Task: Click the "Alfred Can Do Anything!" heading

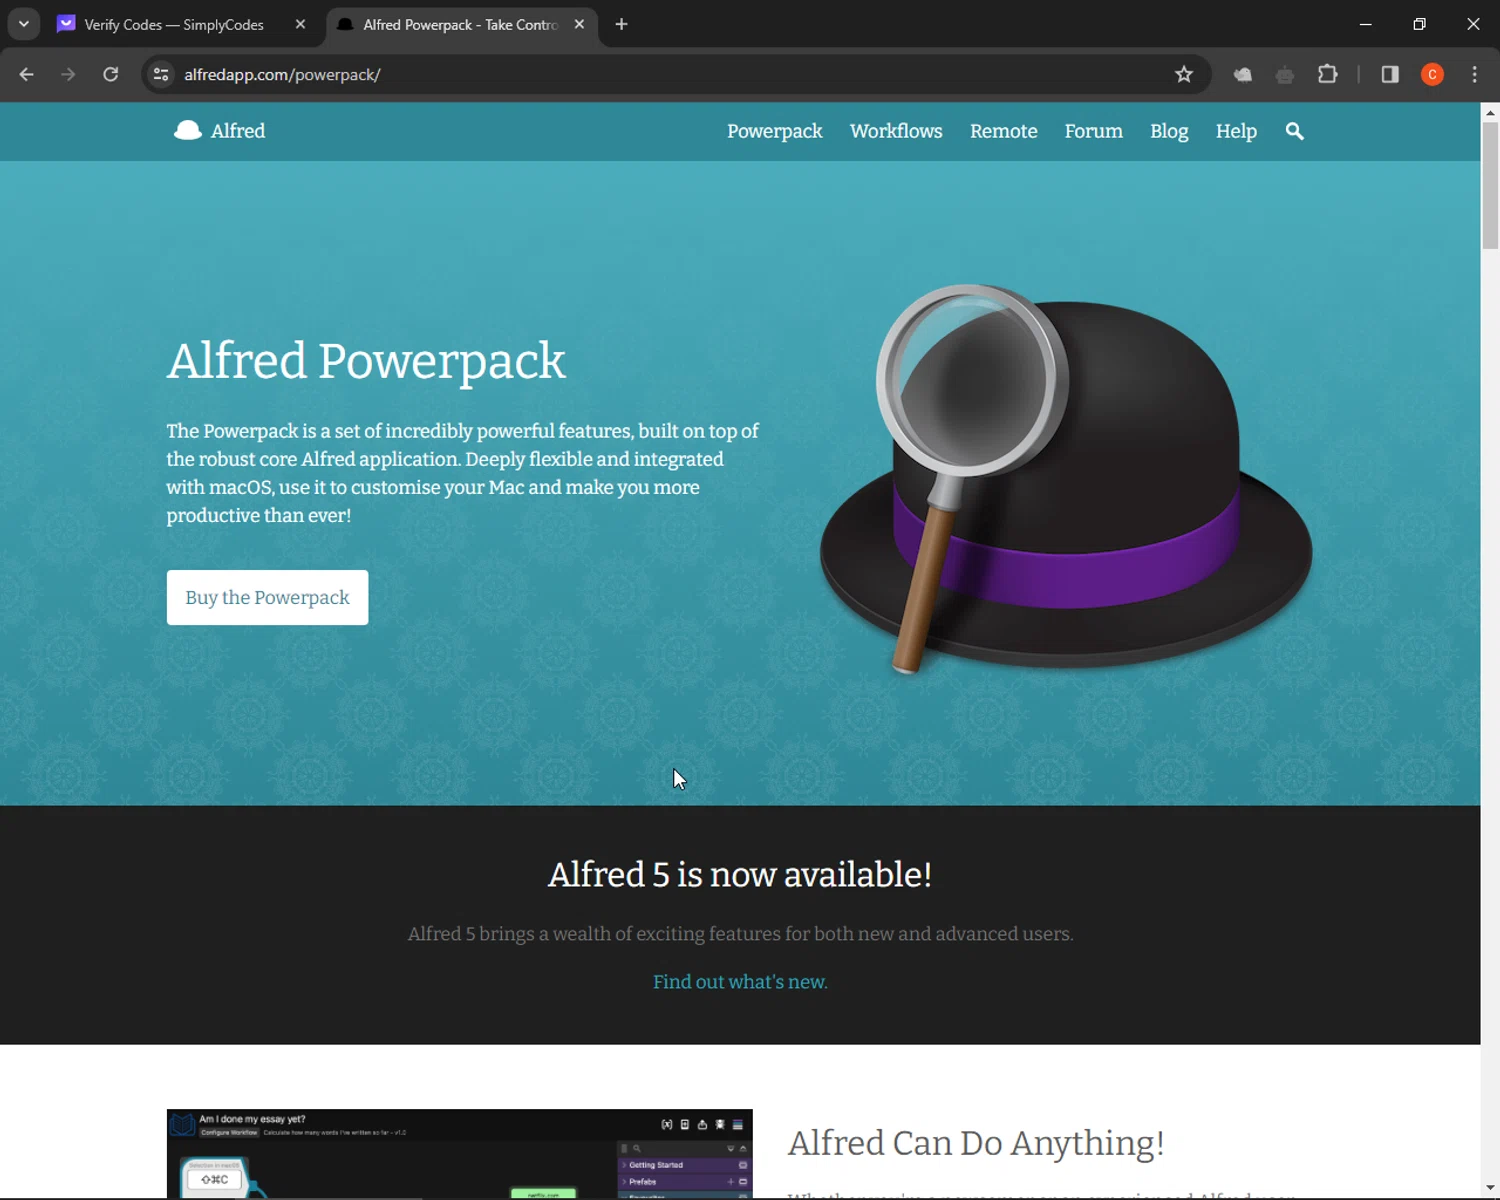Action: (976, 1143)
